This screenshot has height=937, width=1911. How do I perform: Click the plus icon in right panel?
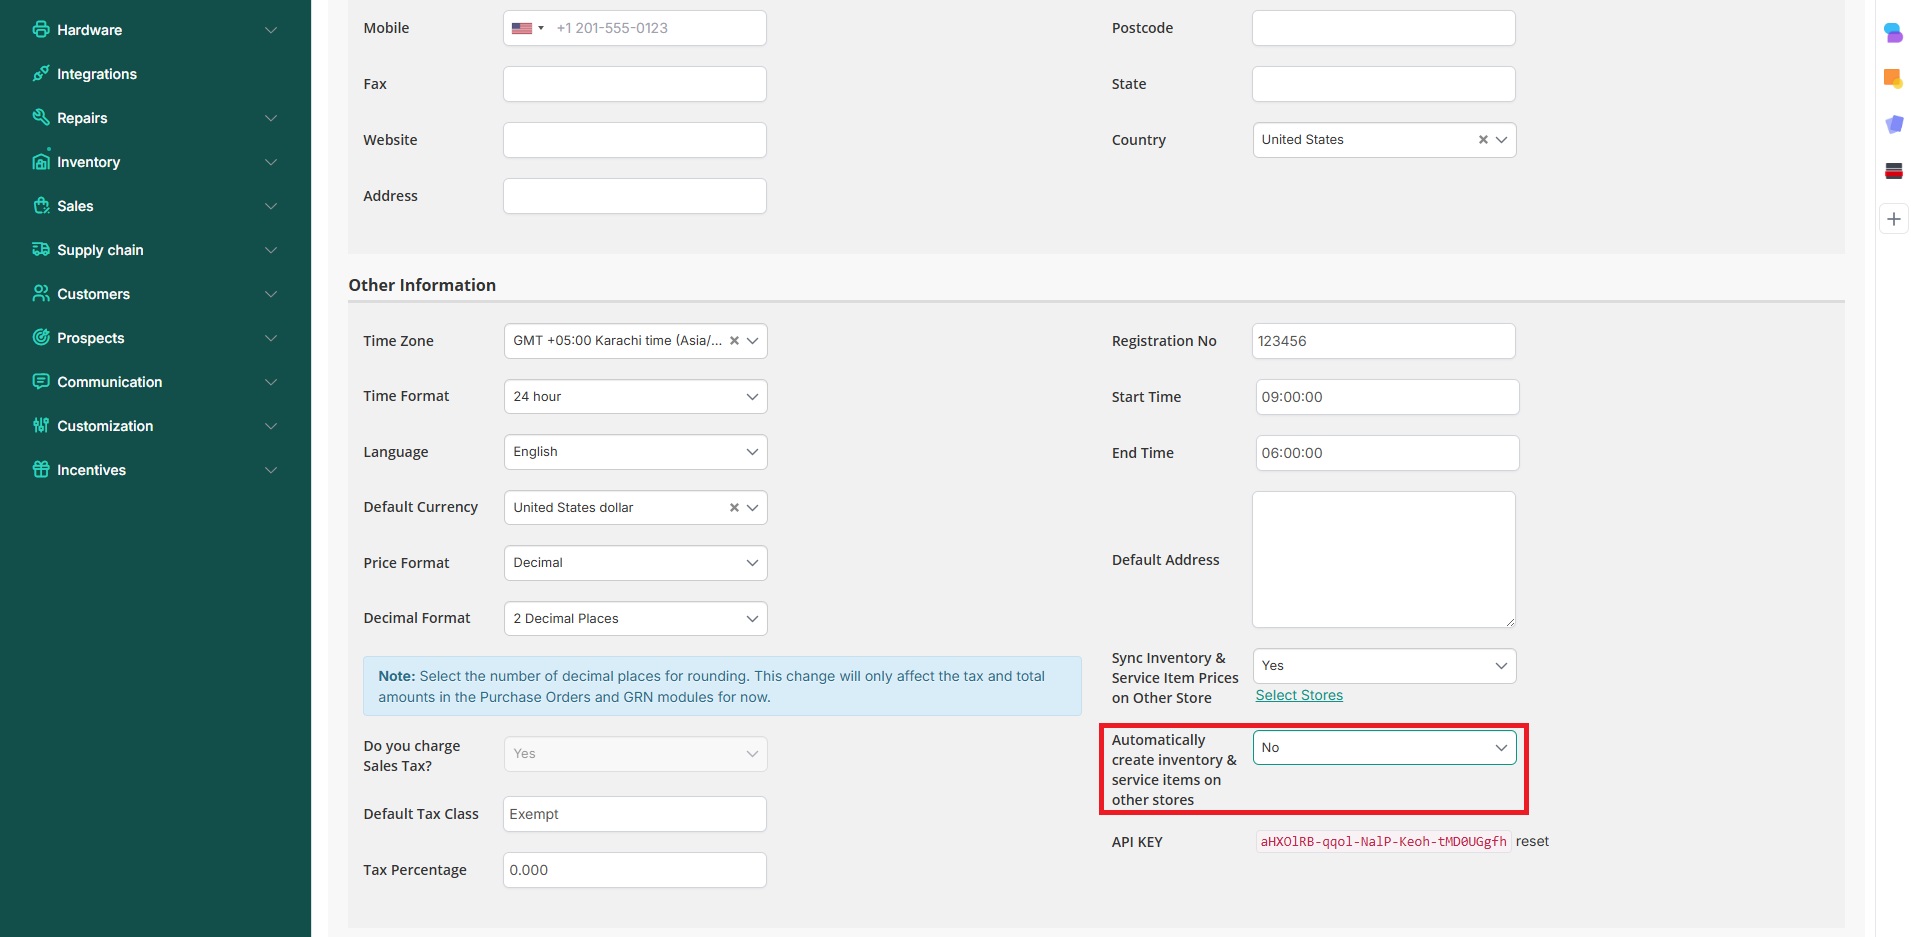(x=1893, y=219)
